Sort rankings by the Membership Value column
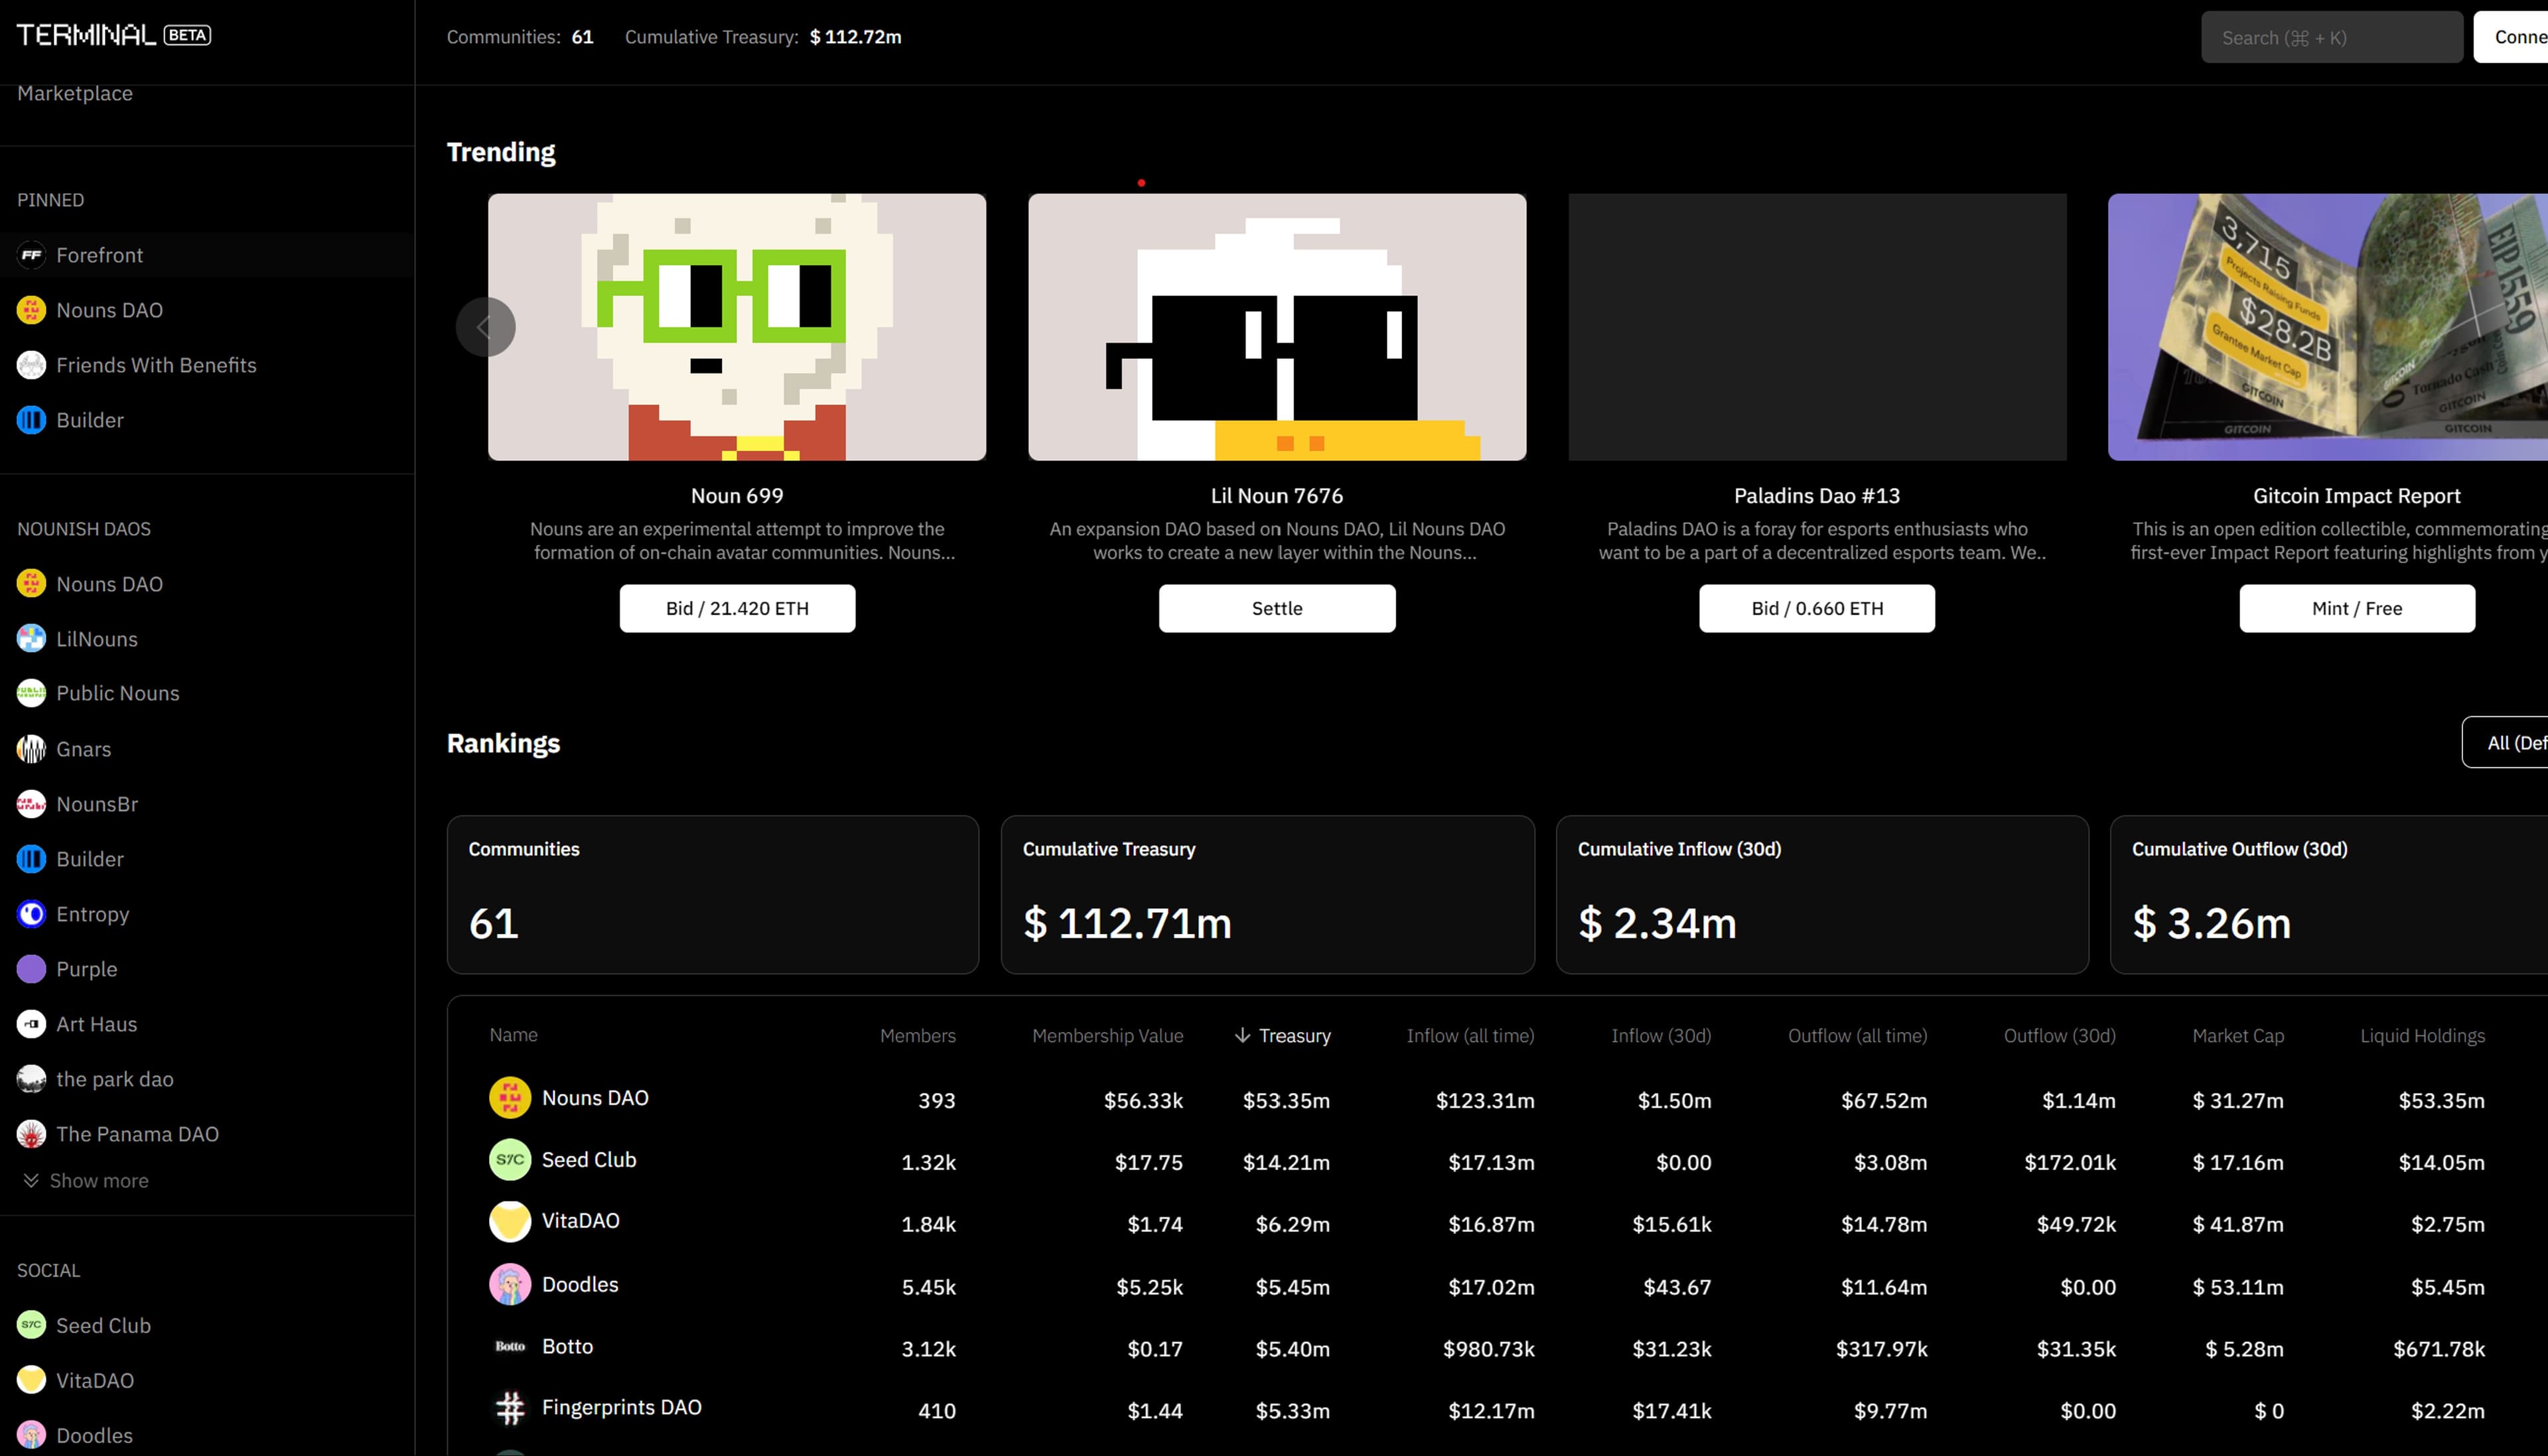The image size is (2548, 1456). coord(1108,1036)
